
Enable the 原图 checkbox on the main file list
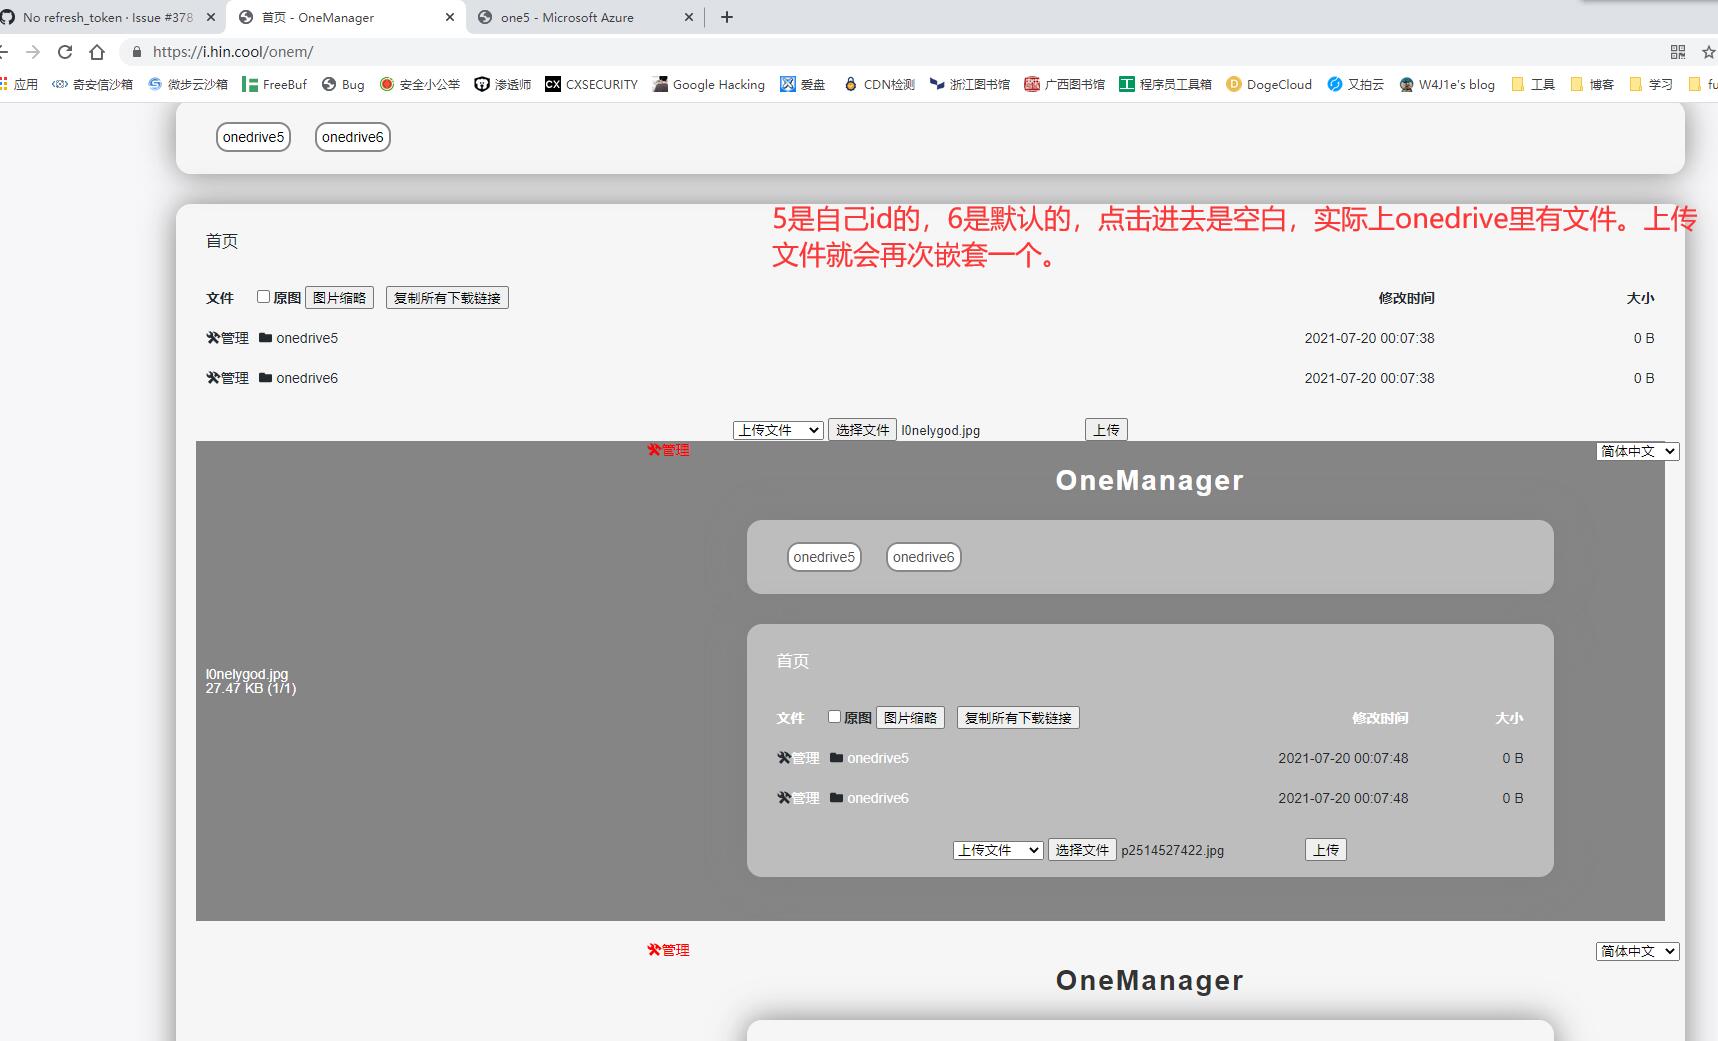[263, 297]
